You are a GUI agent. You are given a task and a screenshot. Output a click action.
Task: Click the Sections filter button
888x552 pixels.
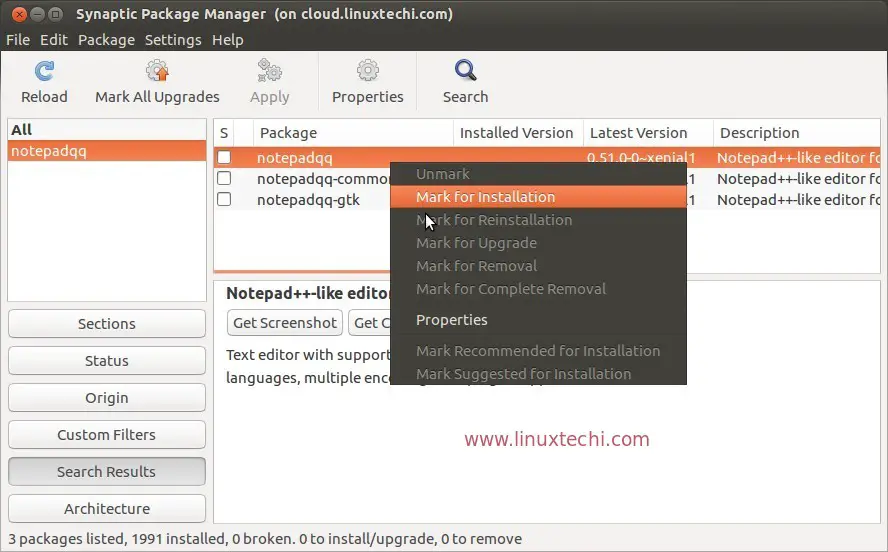[106, 323]
